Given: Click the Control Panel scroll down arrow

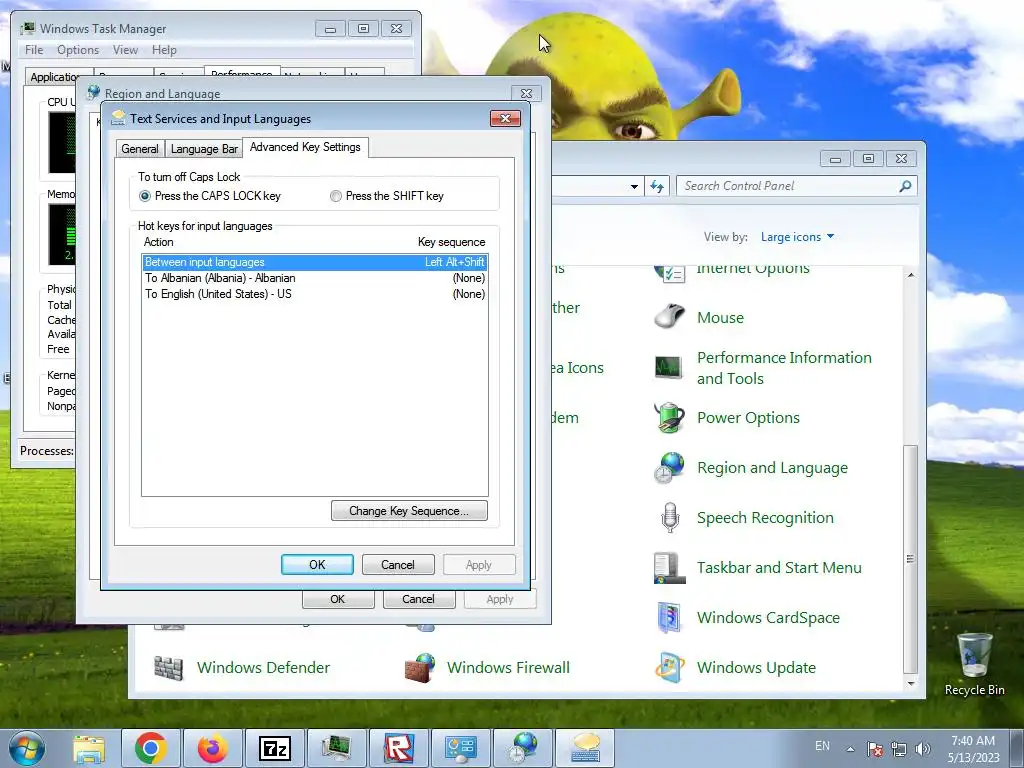Looking at the screenshot, I should (910, 684).
